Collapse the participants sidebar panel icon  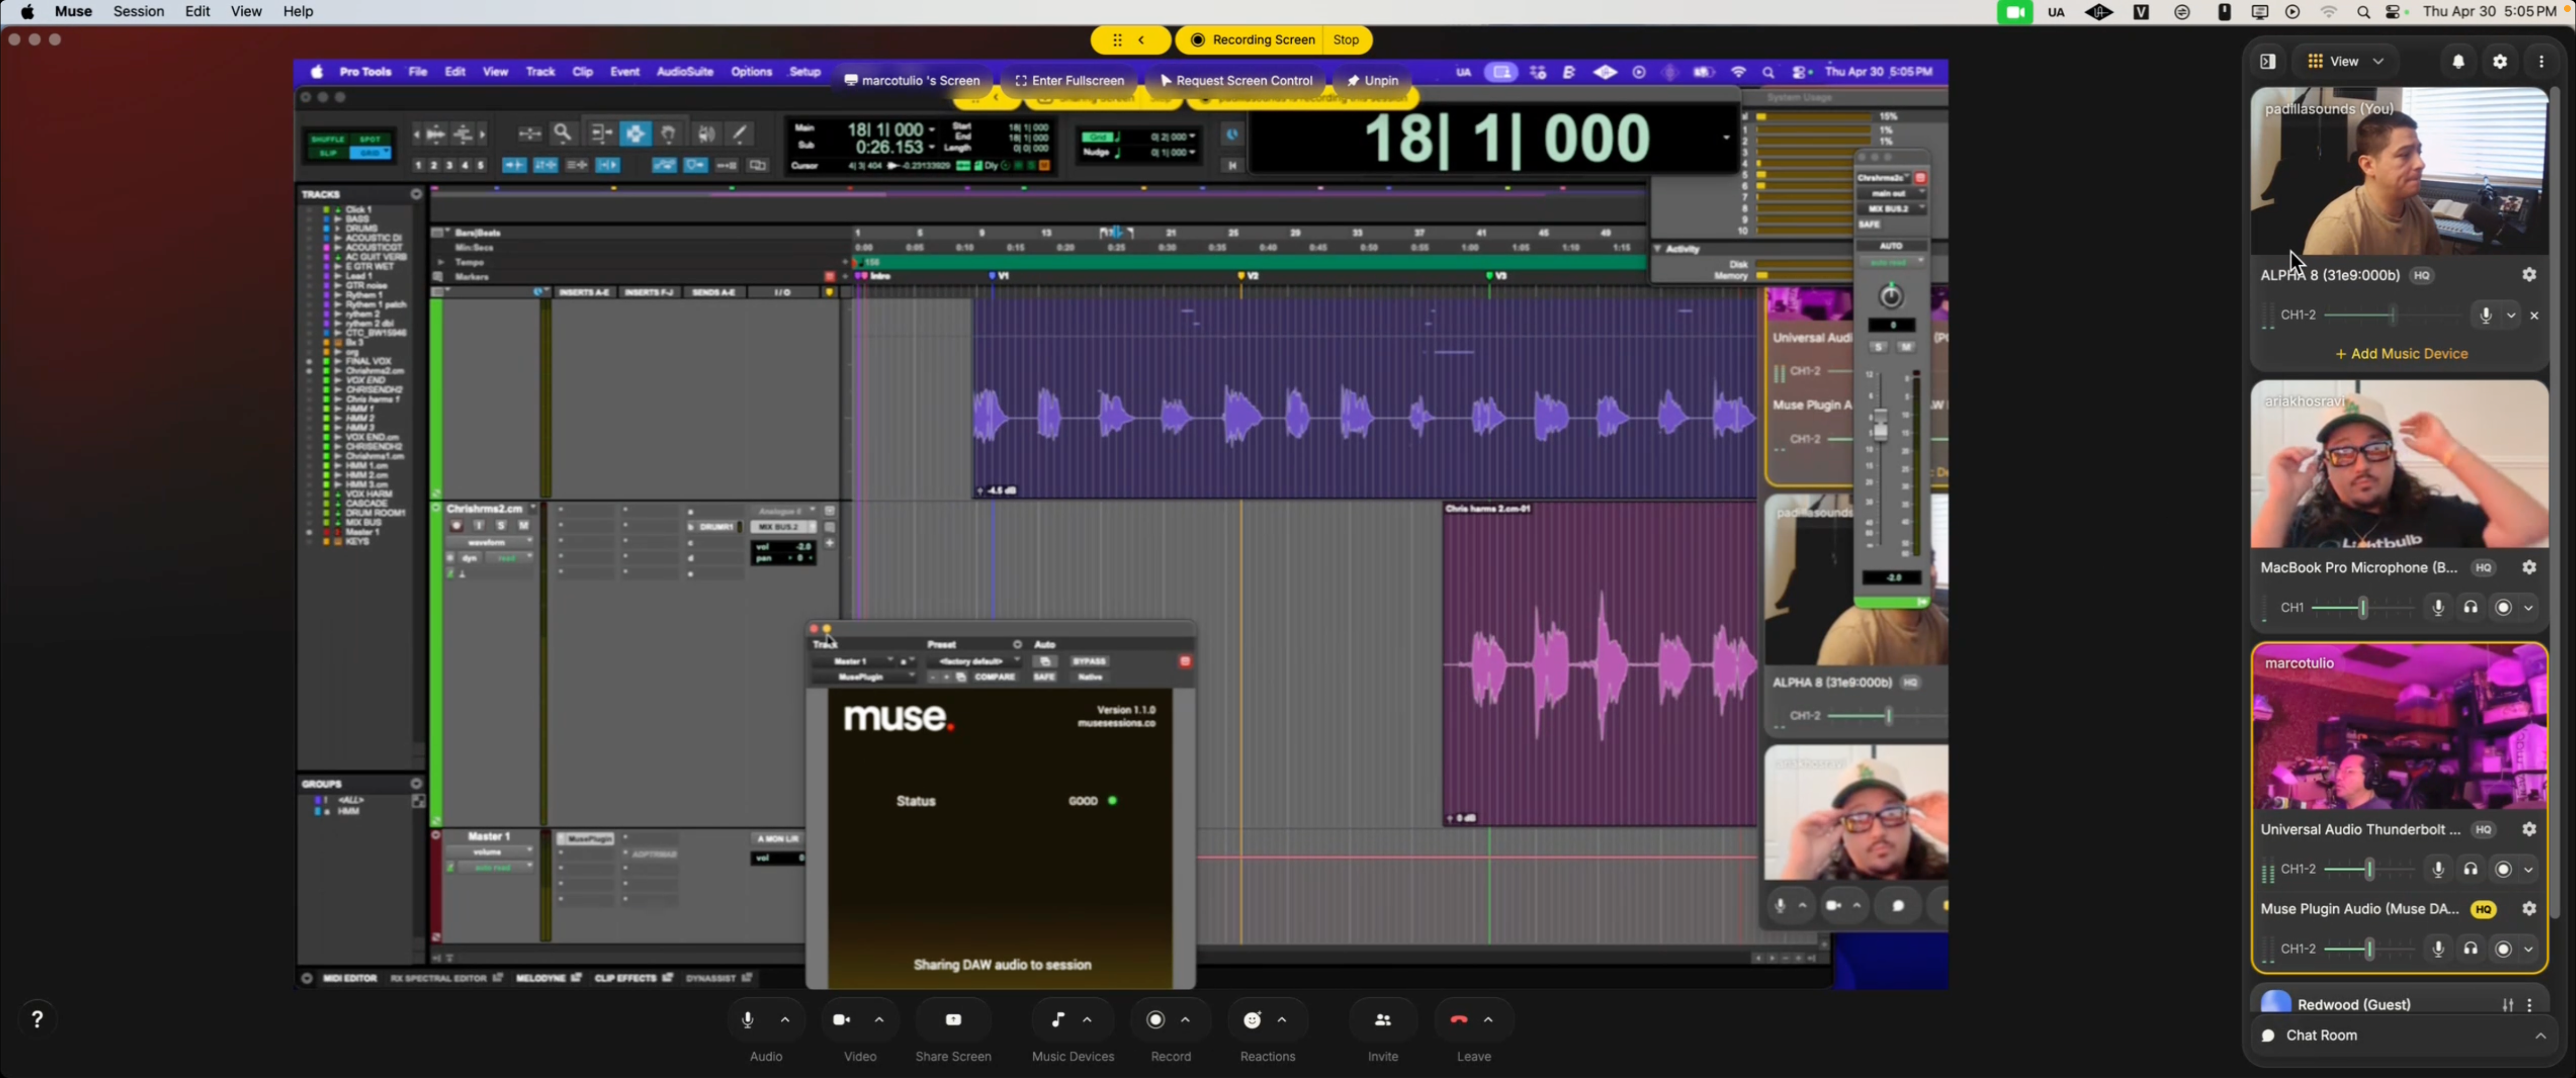[2267, 61]
